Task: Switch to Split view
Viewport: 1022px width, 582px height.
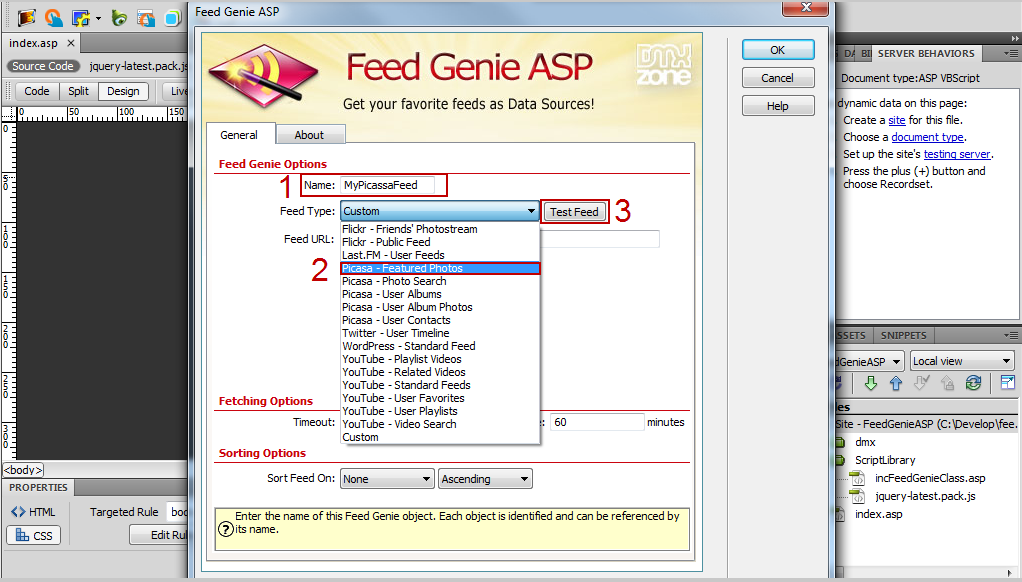Action: pyautogui.click(x=78, y=91)
